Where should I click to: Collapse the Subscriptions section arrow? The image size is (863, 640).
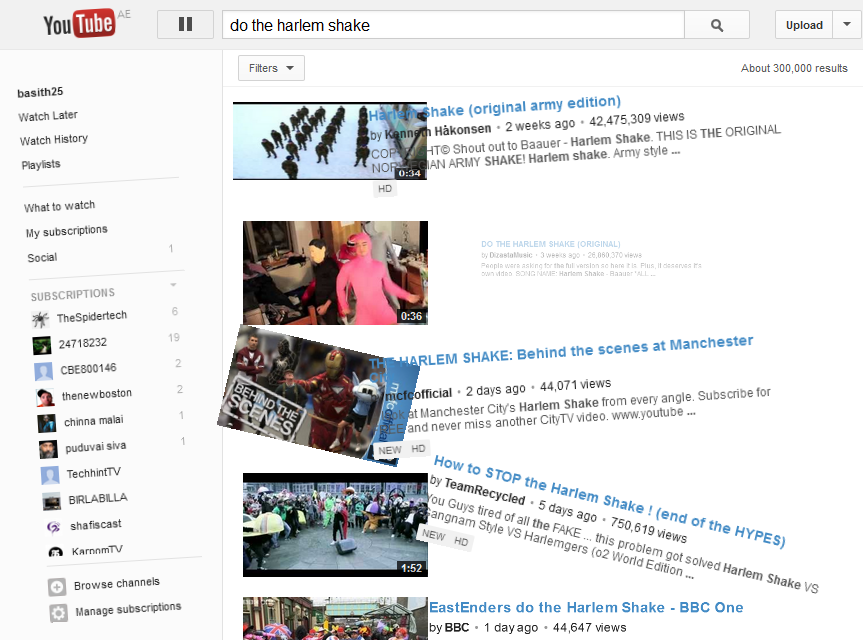(173, 286)
